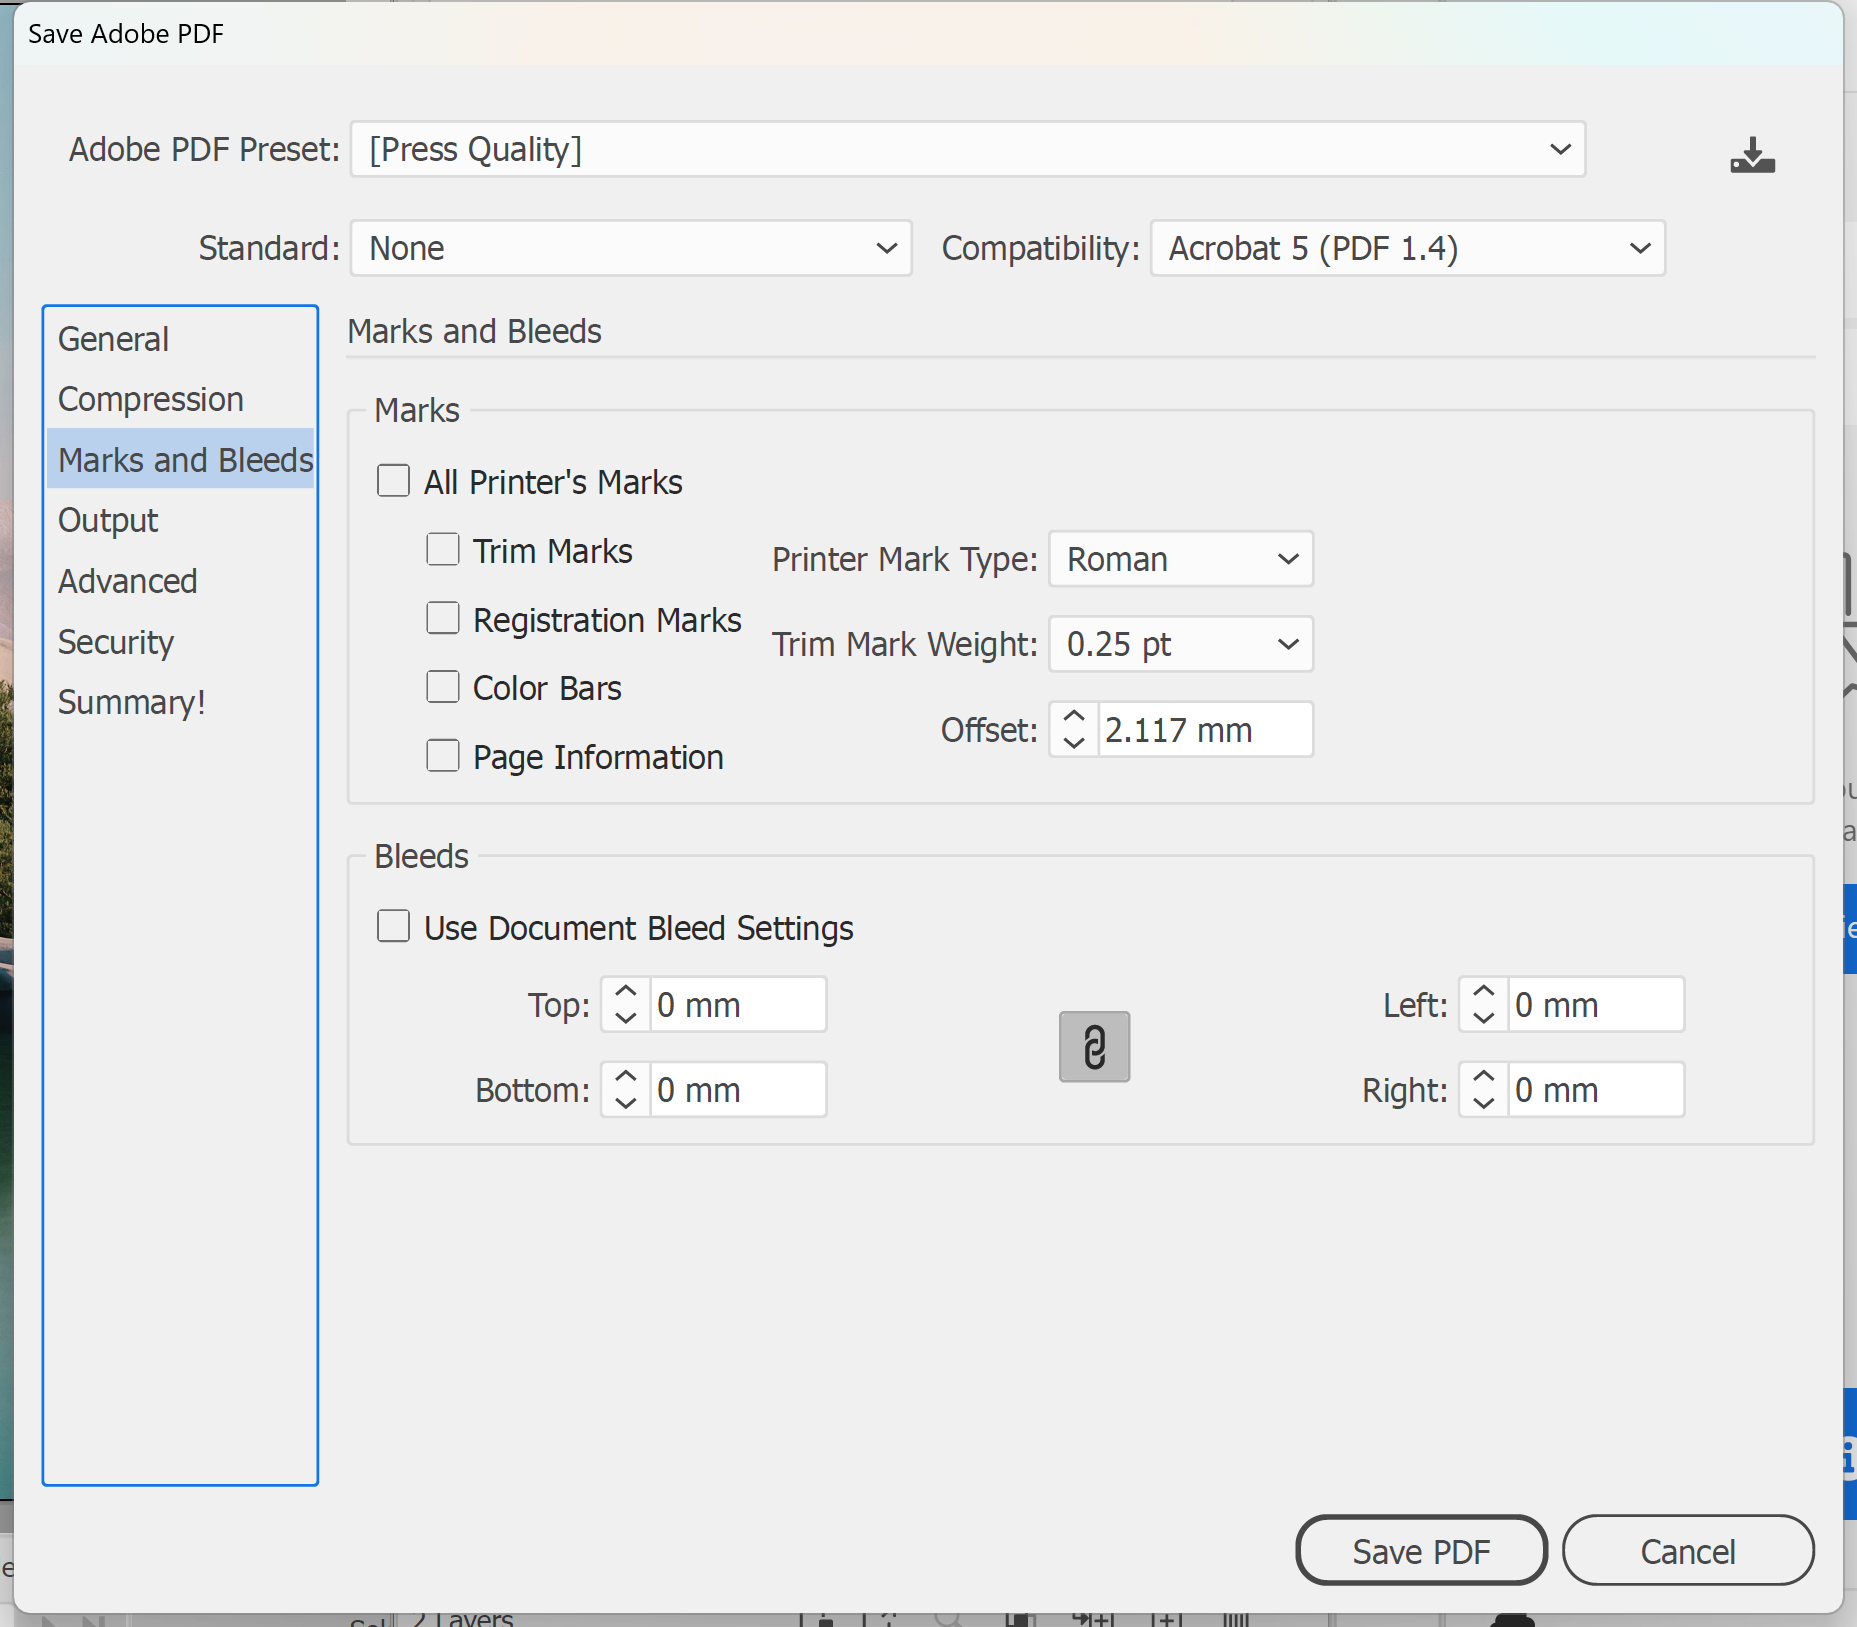Increase the Bottom bleed value
Viewport: 1857px width, 1627px height.
[626, 1076]
